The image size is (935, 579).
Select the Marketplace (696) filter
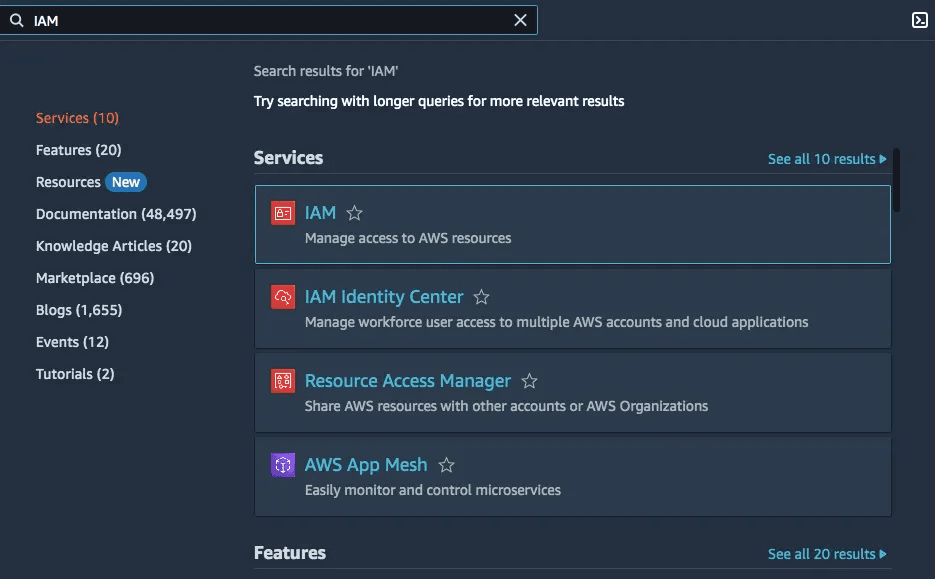pos(95,278)
